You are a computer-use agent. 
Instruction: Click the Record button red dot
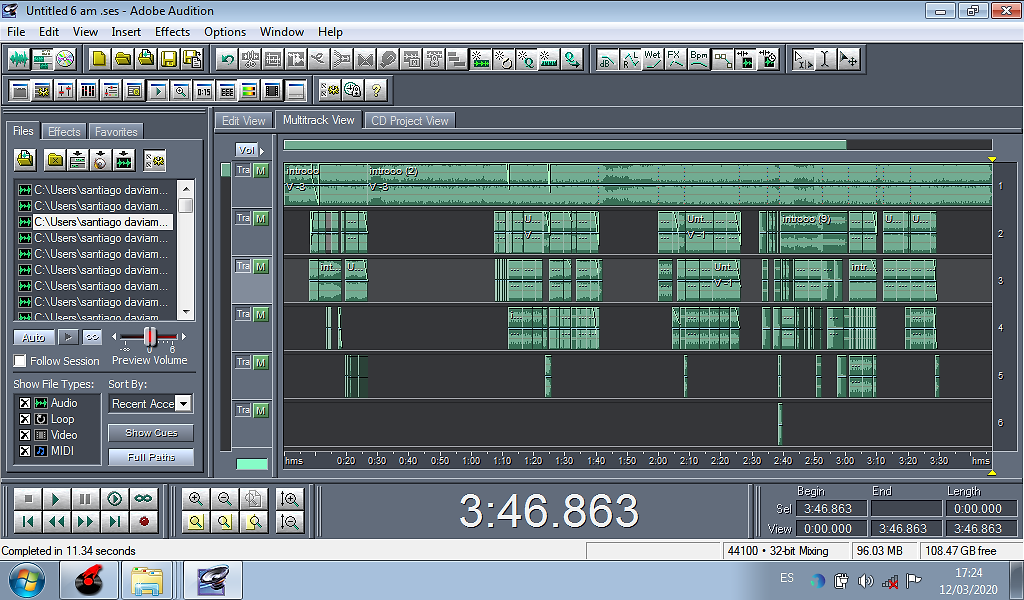pyautogui.click(x=144, y=521)
